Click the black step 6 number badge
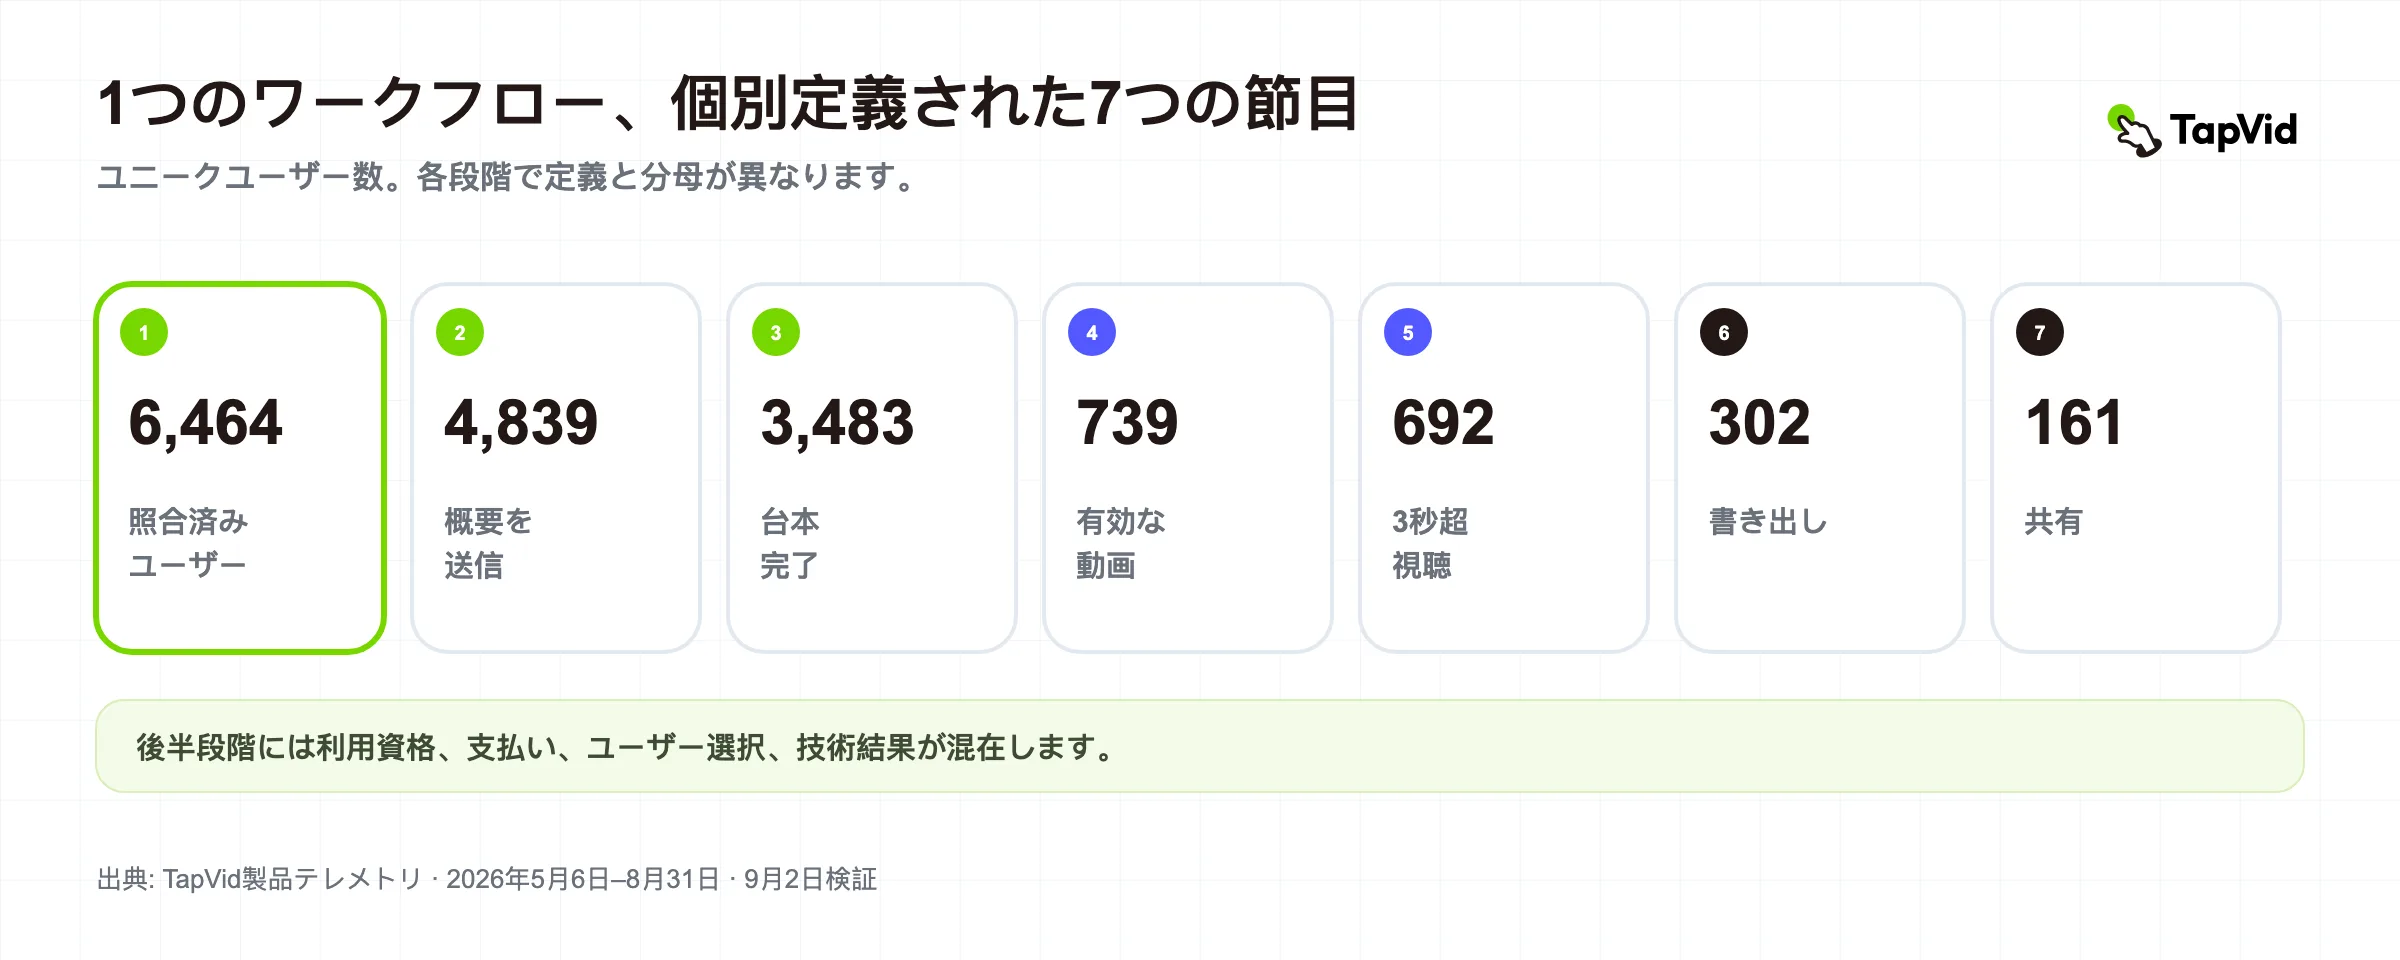This screenshot has height=960, width=2400. point(1724,332)
